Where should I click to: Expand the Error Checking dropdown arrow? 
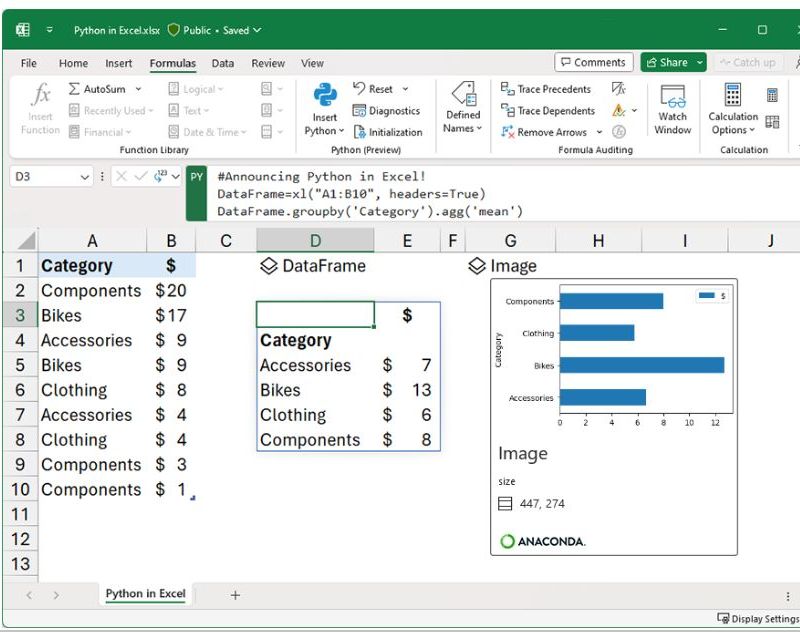coord(634,110)
